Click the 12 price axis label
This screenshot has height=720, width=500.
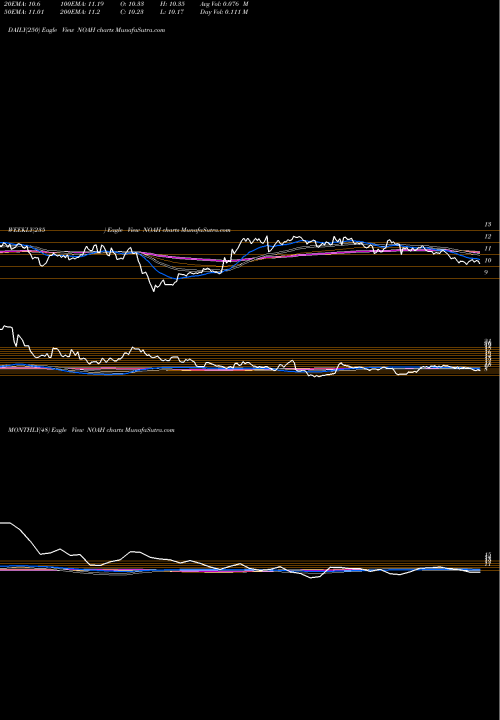[x=488, y=236]
